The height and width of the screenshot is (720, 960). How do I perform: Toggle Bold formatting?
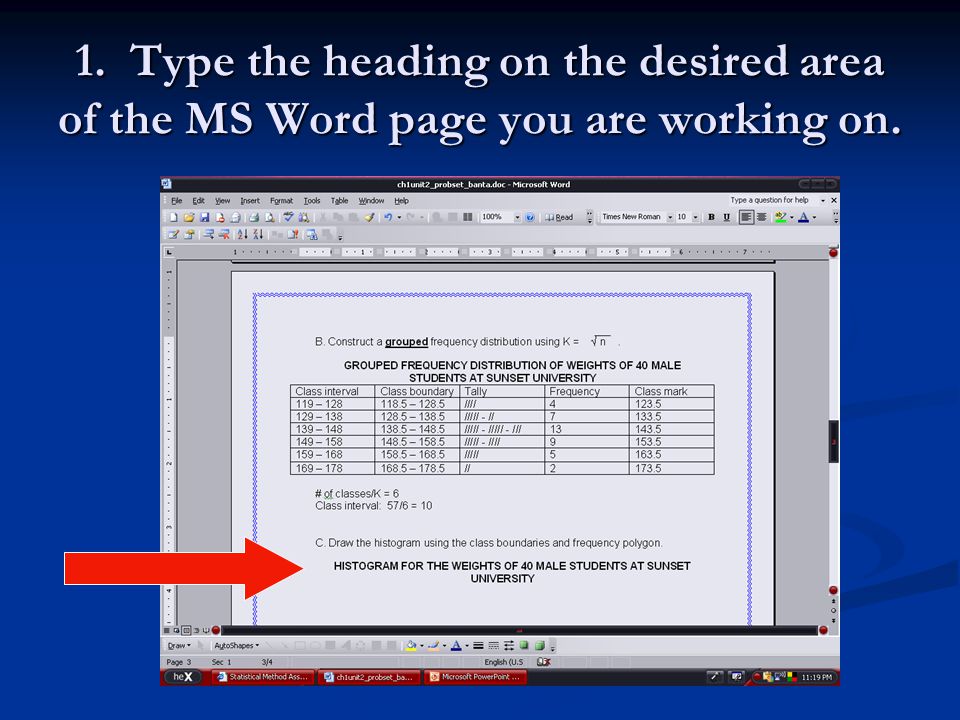click(x=711, y=217)
